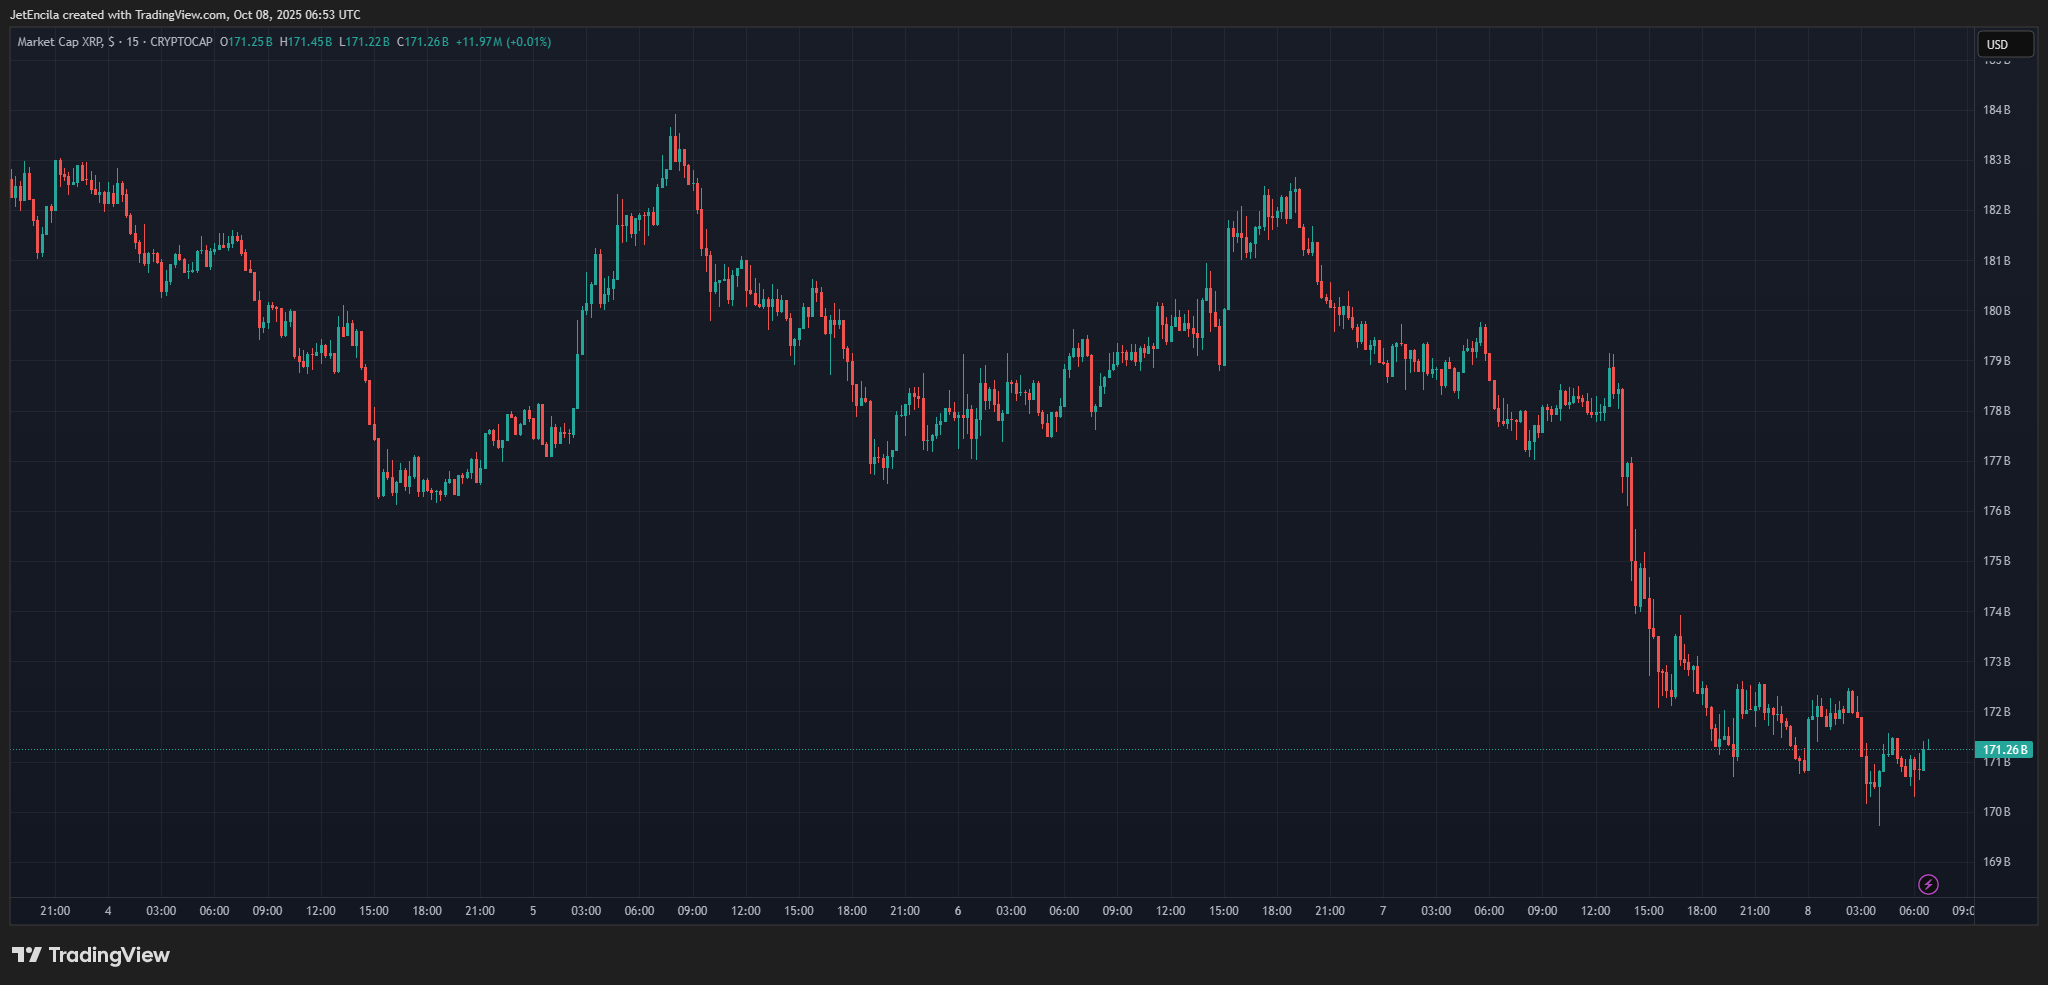Click the 184 B price axis label
This screenshot has width=2048, height=985.
pyautogui.click(x=1996, y=110)
